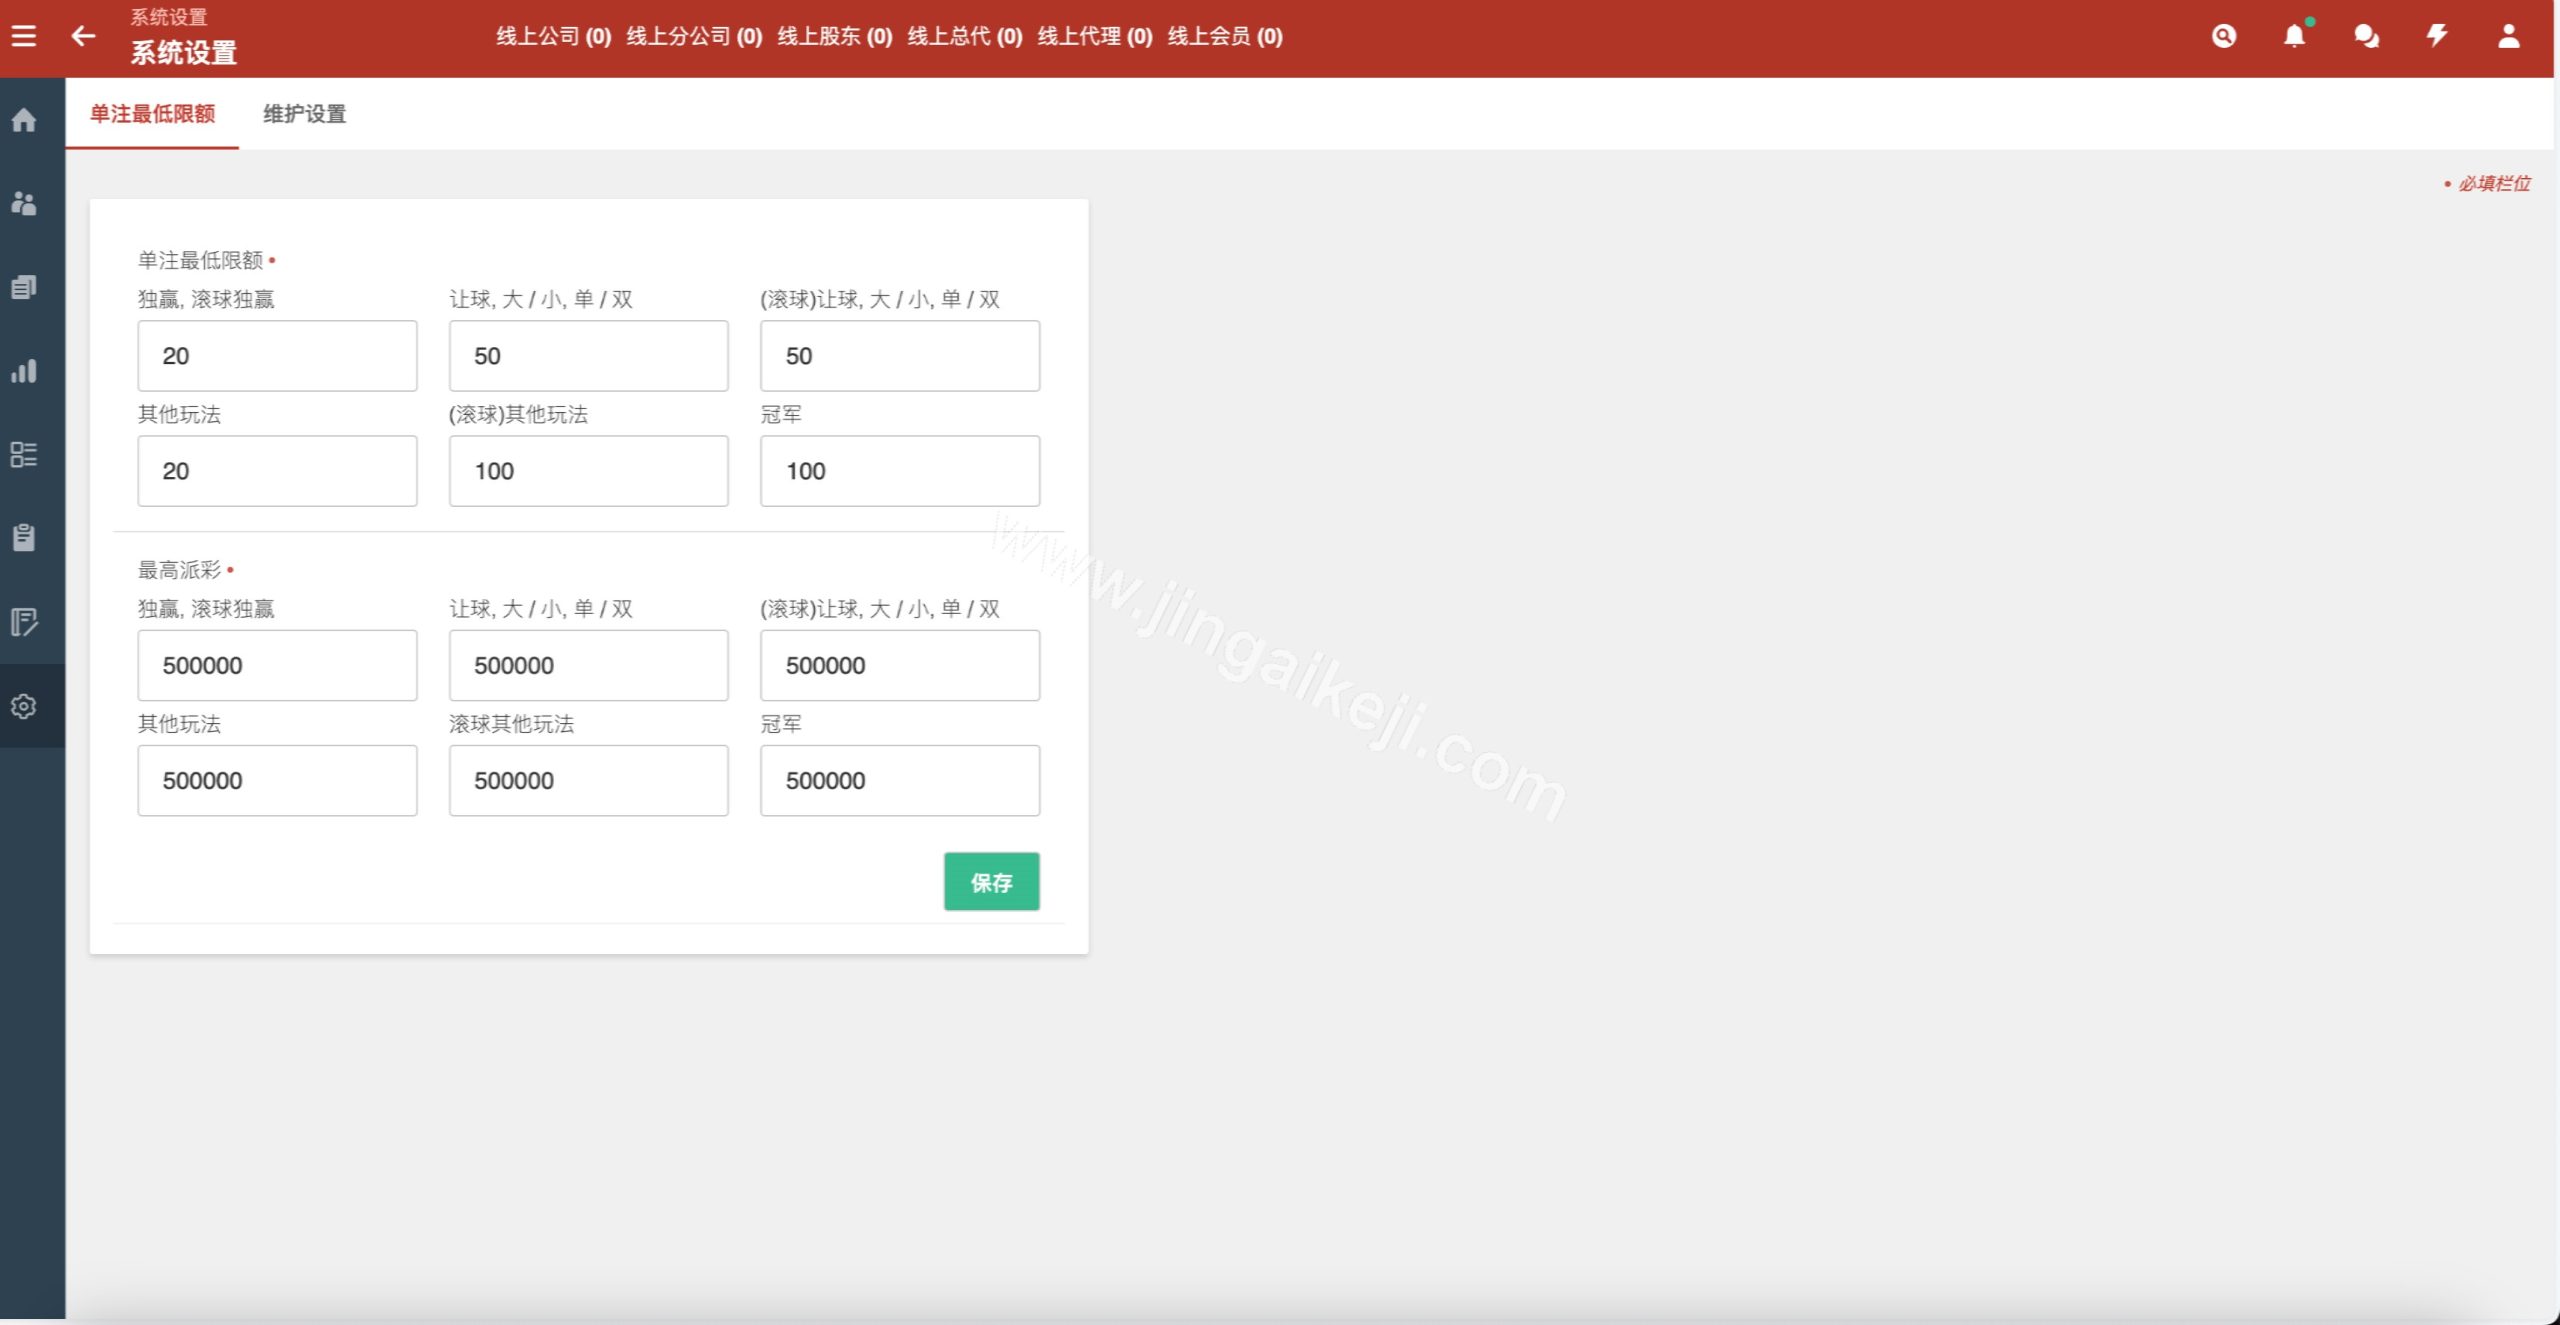Image resolution: width=2560 pixels, height=1325 pixels.
Task: Switch to the 维护设置 tab
Action: [303, 115]
